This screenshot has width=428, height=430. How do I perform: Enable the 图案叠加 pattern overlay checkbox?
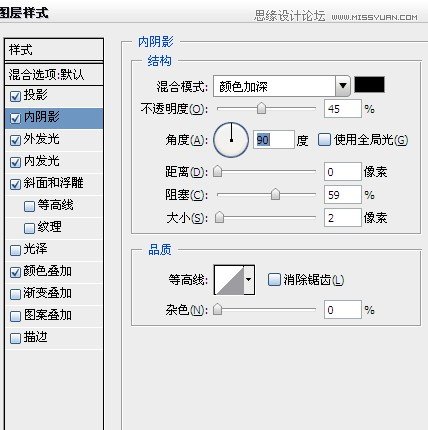[x=15, y=316]
